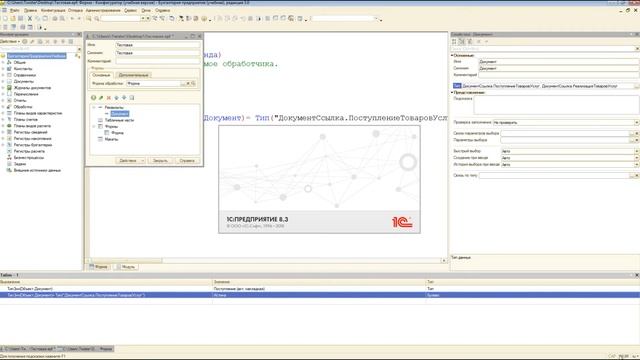640x360 pixels.
Task: Open the Быстрый выбор dropdown
Action: click(x=637, y=151)
